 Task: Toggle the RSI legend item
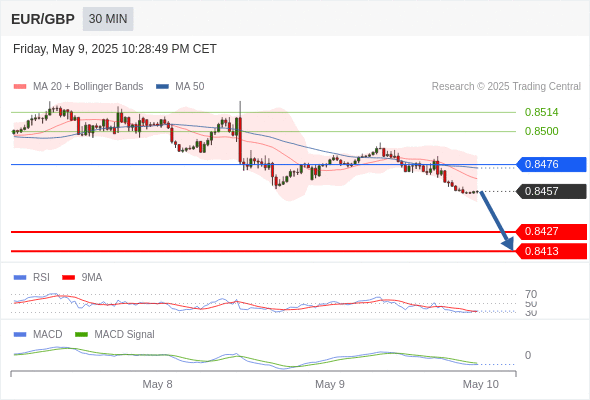(x=32, y=277)
